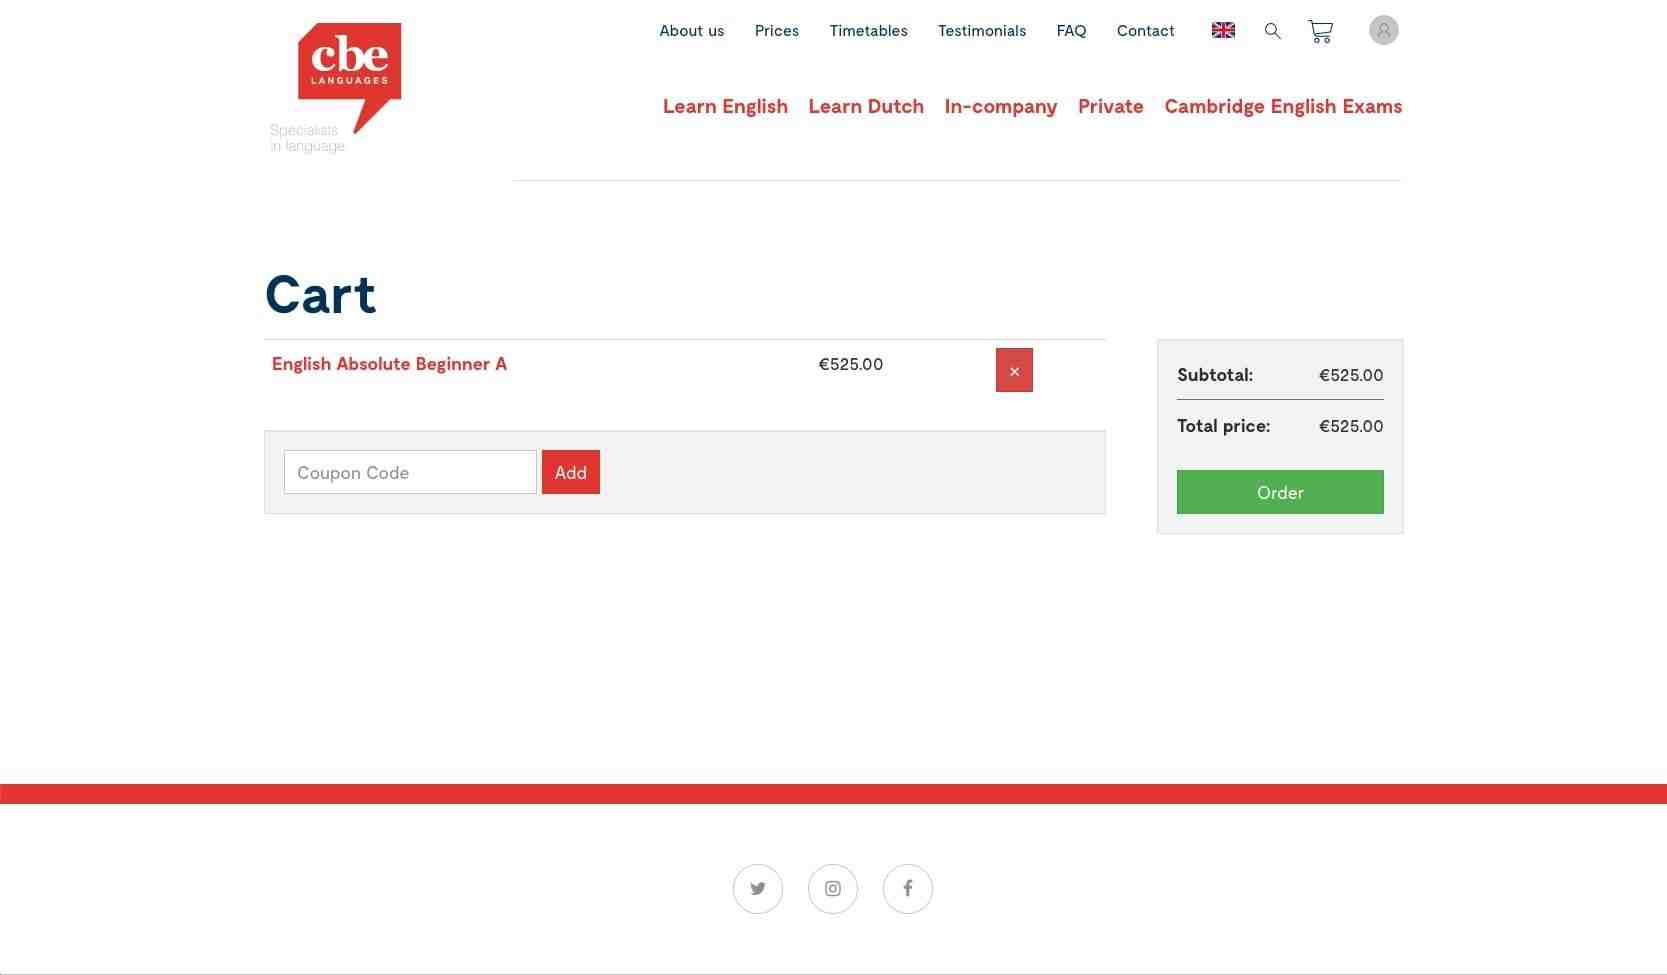Click Add to apply the coupon
The width and height of the screenshot is (1667, 975).
point(570,472)
